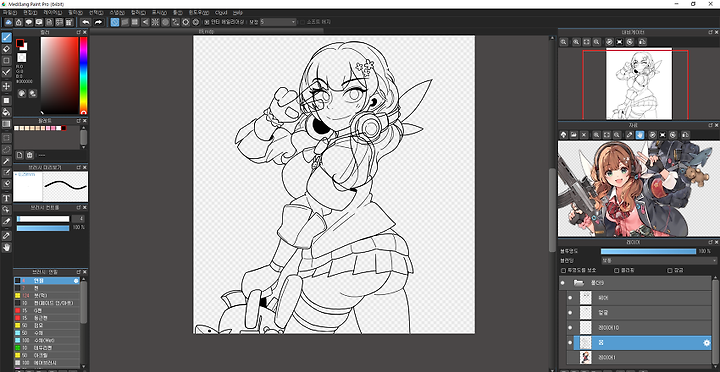Toggle the Lock checkbox in layer panel
The height and width of the screenshot is (372, 720).
pyautogui.click(x=670, y=271)
